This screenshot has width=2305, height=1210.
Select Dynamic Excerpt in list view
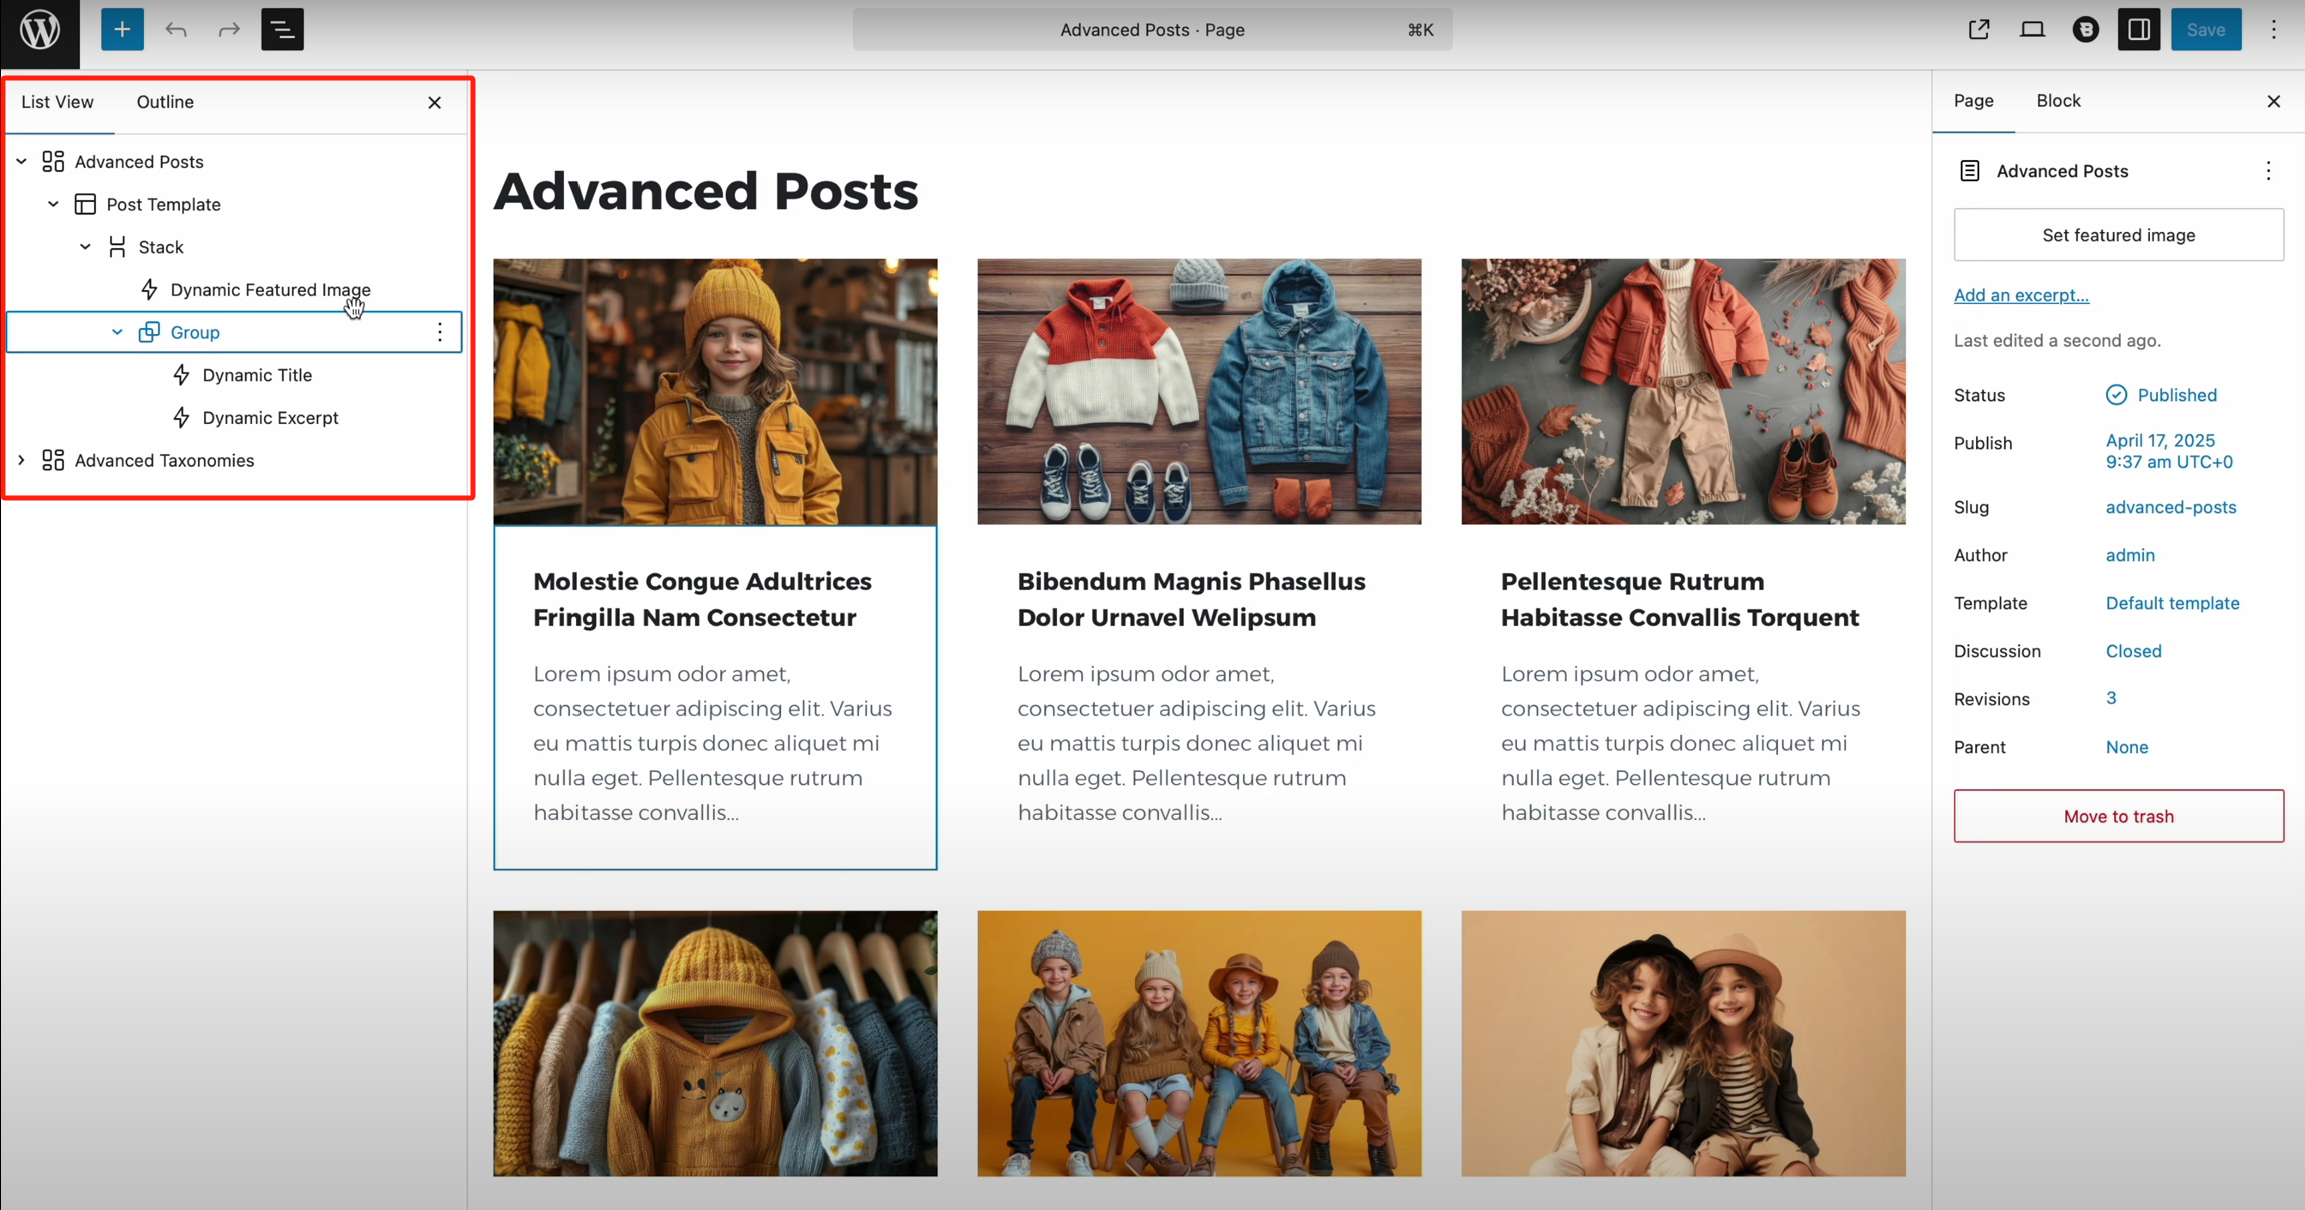tap(270, 418)
